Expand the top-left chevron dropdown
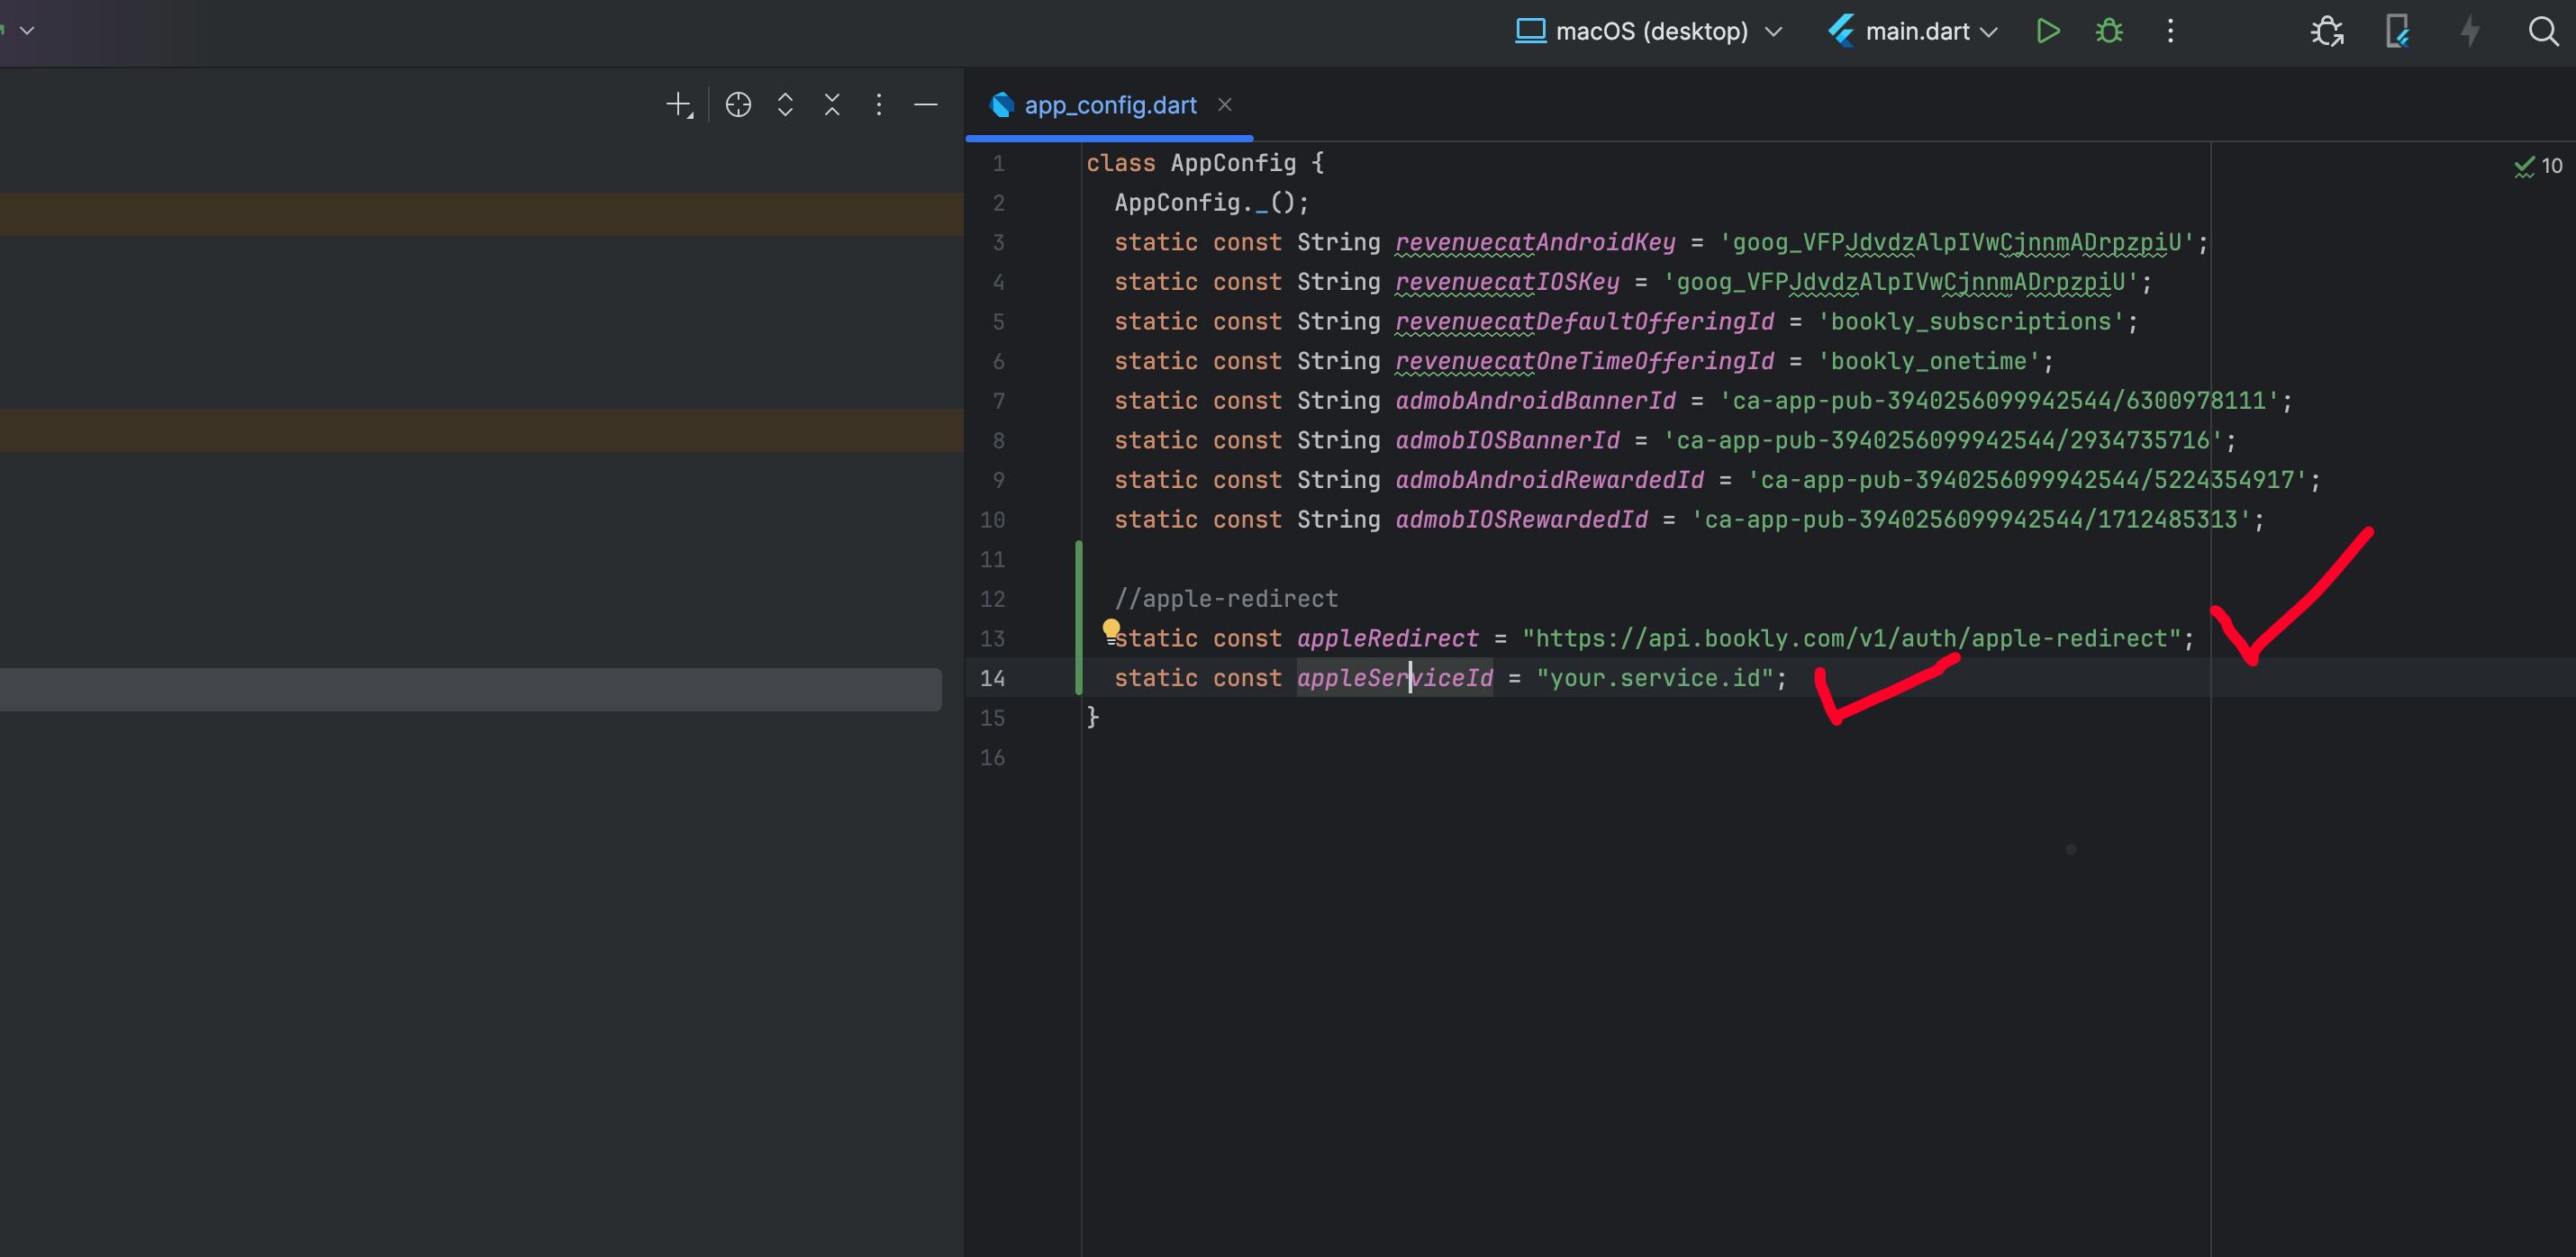This screenshot has width=2576, height=1257. [x=27, y=30]
